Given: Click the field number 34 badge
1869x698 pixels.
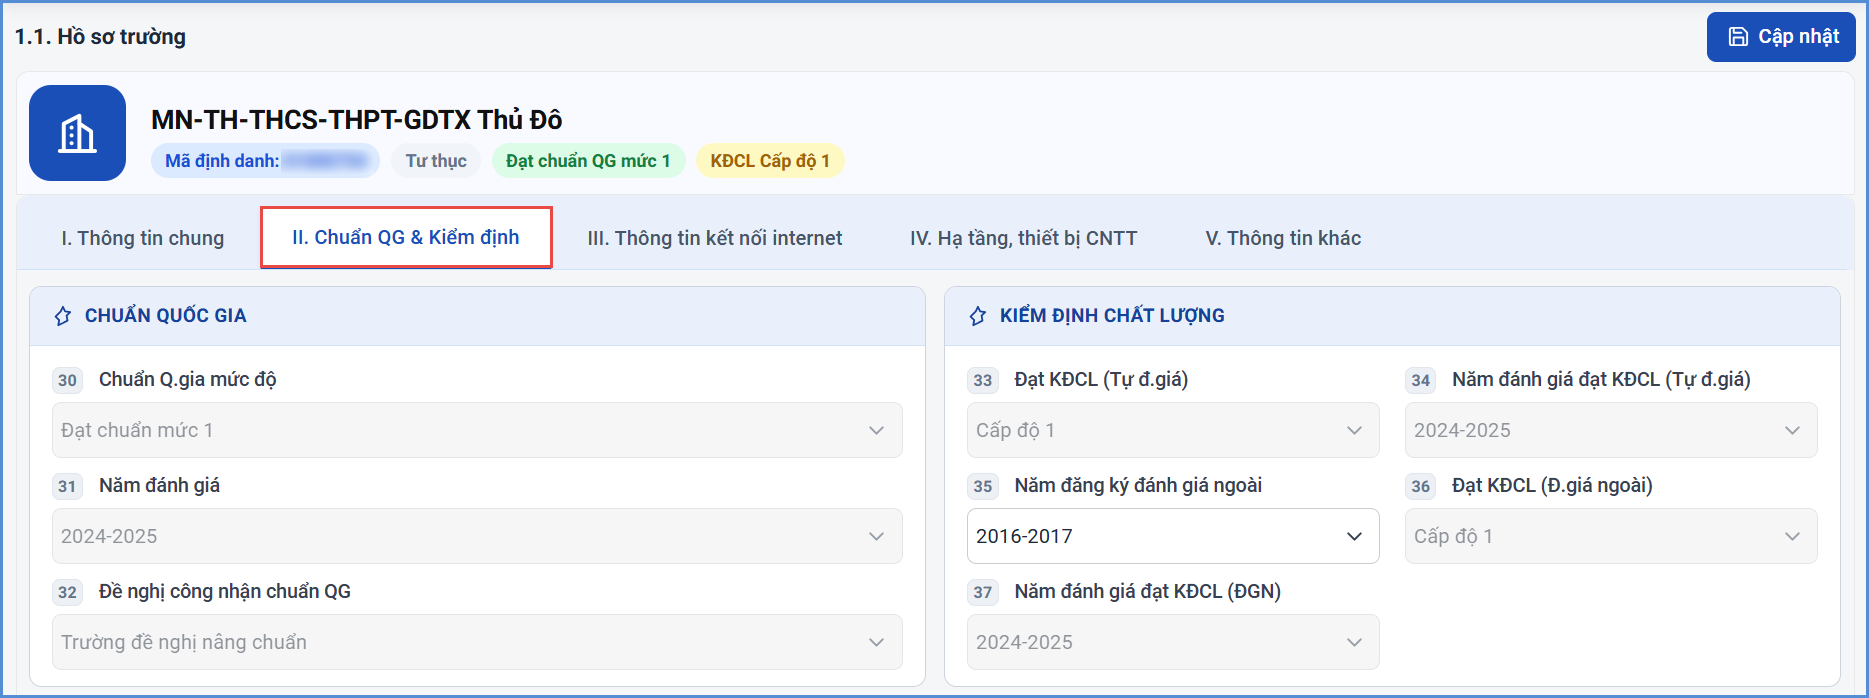Looking at the screenshot, I should (x=1421, y=380).
